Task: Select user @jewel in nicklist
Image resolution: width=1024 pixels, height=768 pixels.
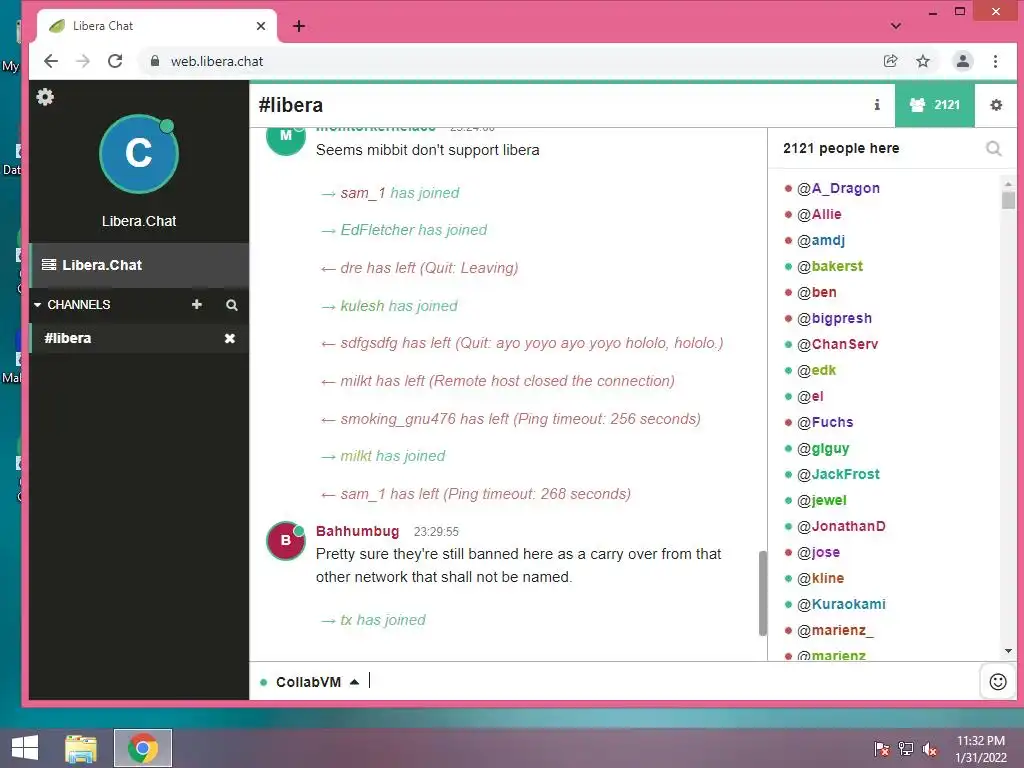Action: click(x=822, y=500)
